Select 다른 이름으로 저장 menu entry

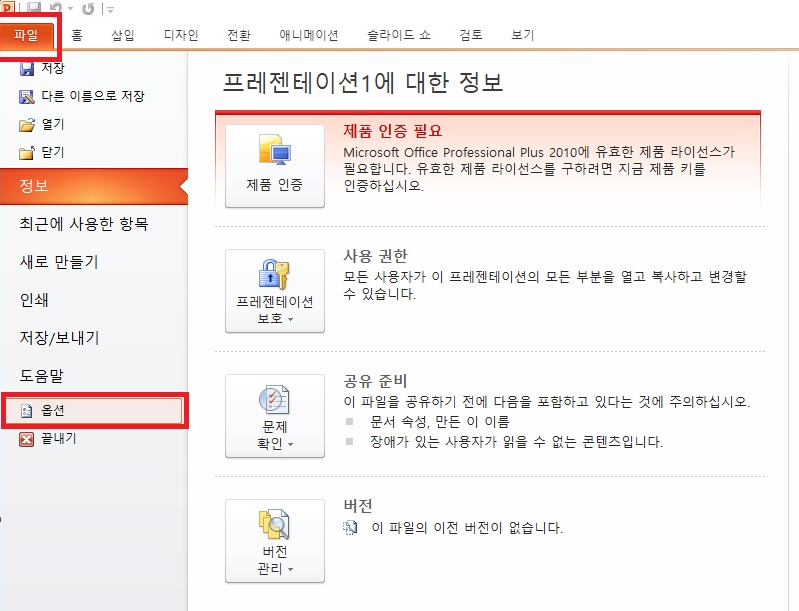(x=93, y=96)
